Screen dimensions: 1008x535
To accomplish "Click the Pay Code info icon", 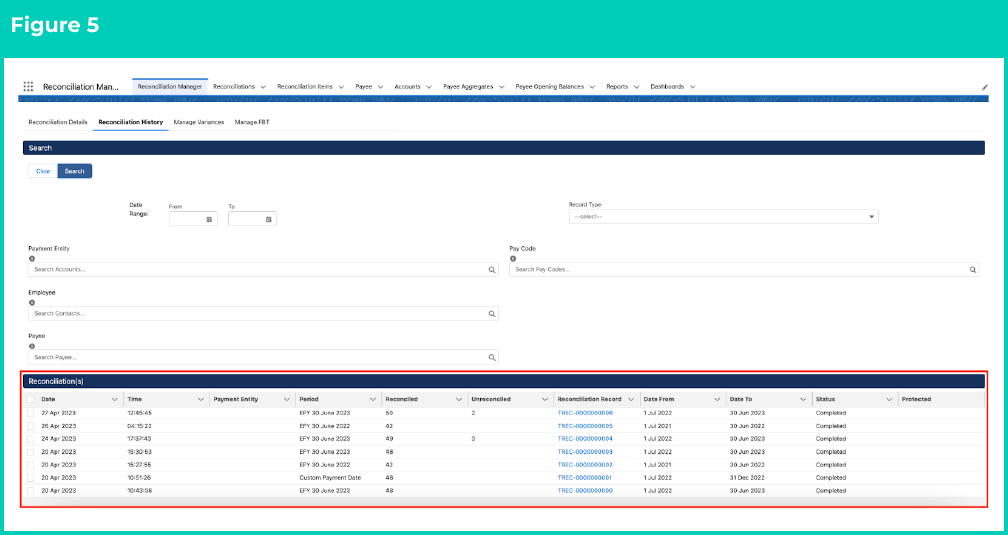I will click(x=513, y=258).
